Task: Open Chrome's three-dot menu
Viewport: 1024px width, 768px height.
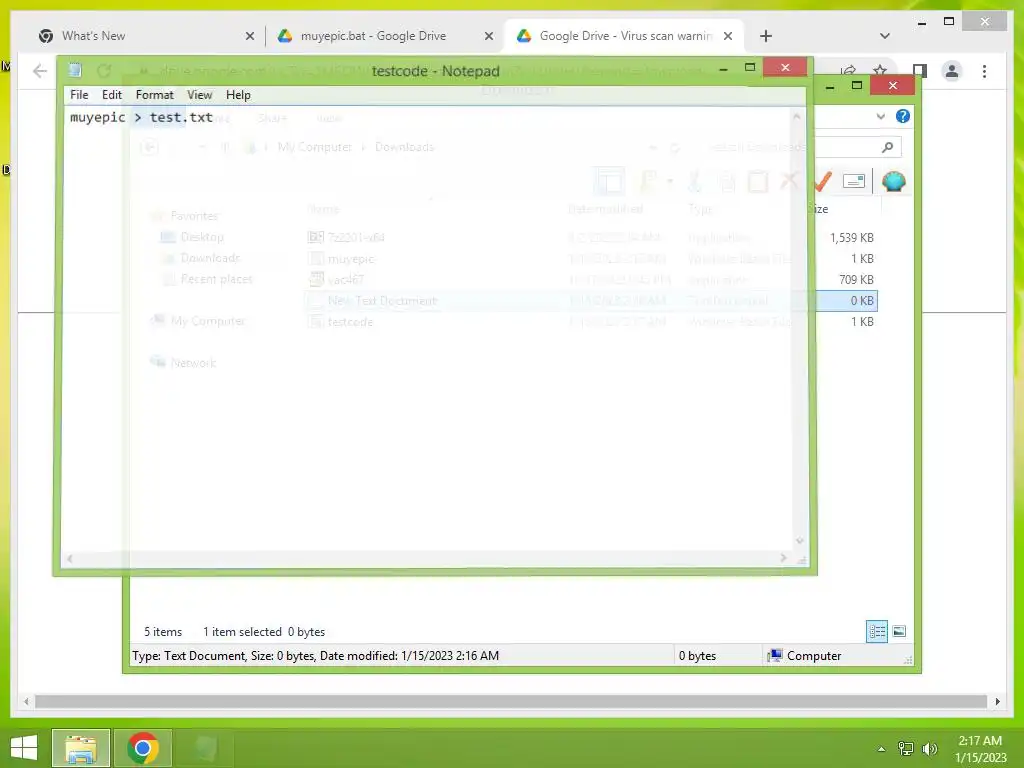Action: tap(984, 71)
